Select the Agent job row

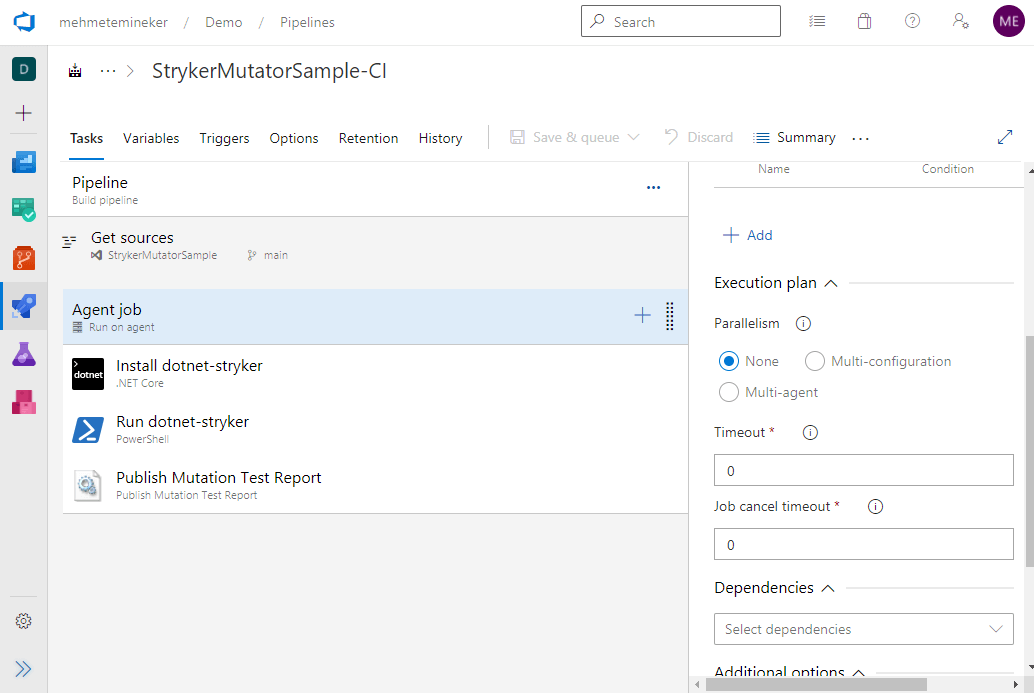tap(375, 316)
